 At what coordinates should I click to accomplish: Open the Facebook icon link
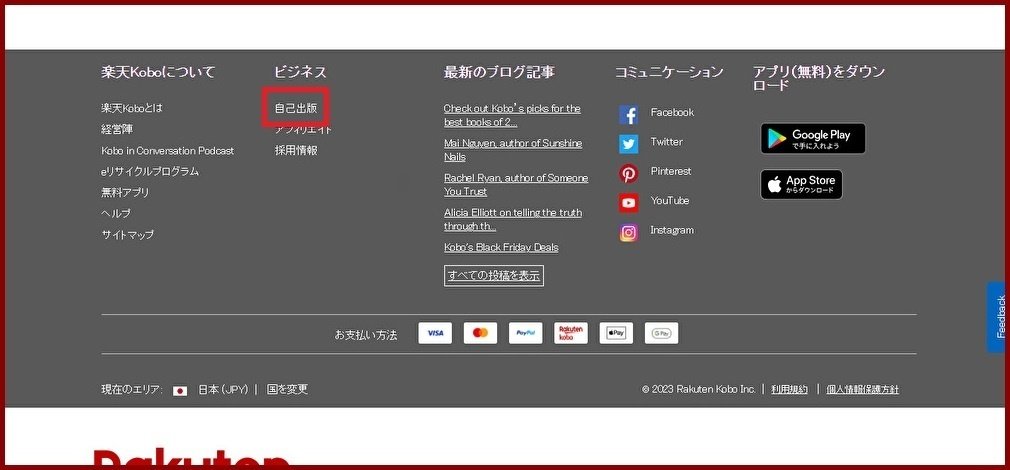pyautogui.click(x=629, y=115)
